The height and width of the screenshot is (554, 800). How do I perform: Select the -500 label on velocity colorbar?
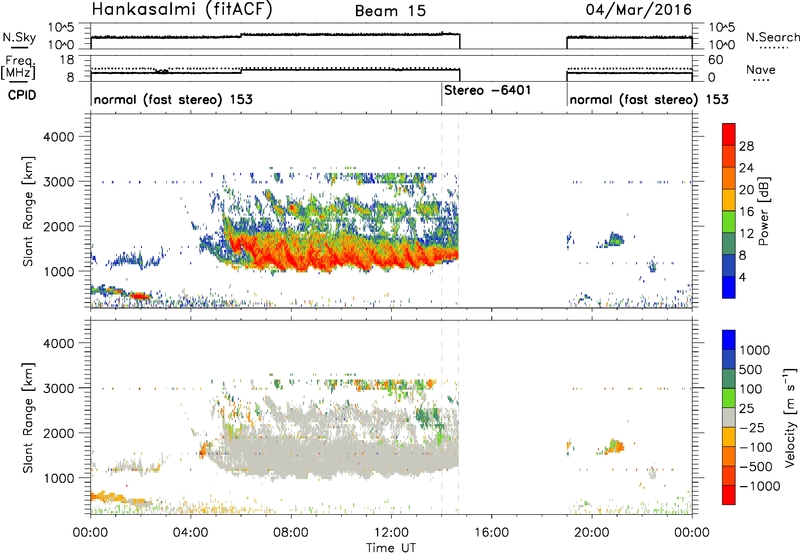pos(756,467)
